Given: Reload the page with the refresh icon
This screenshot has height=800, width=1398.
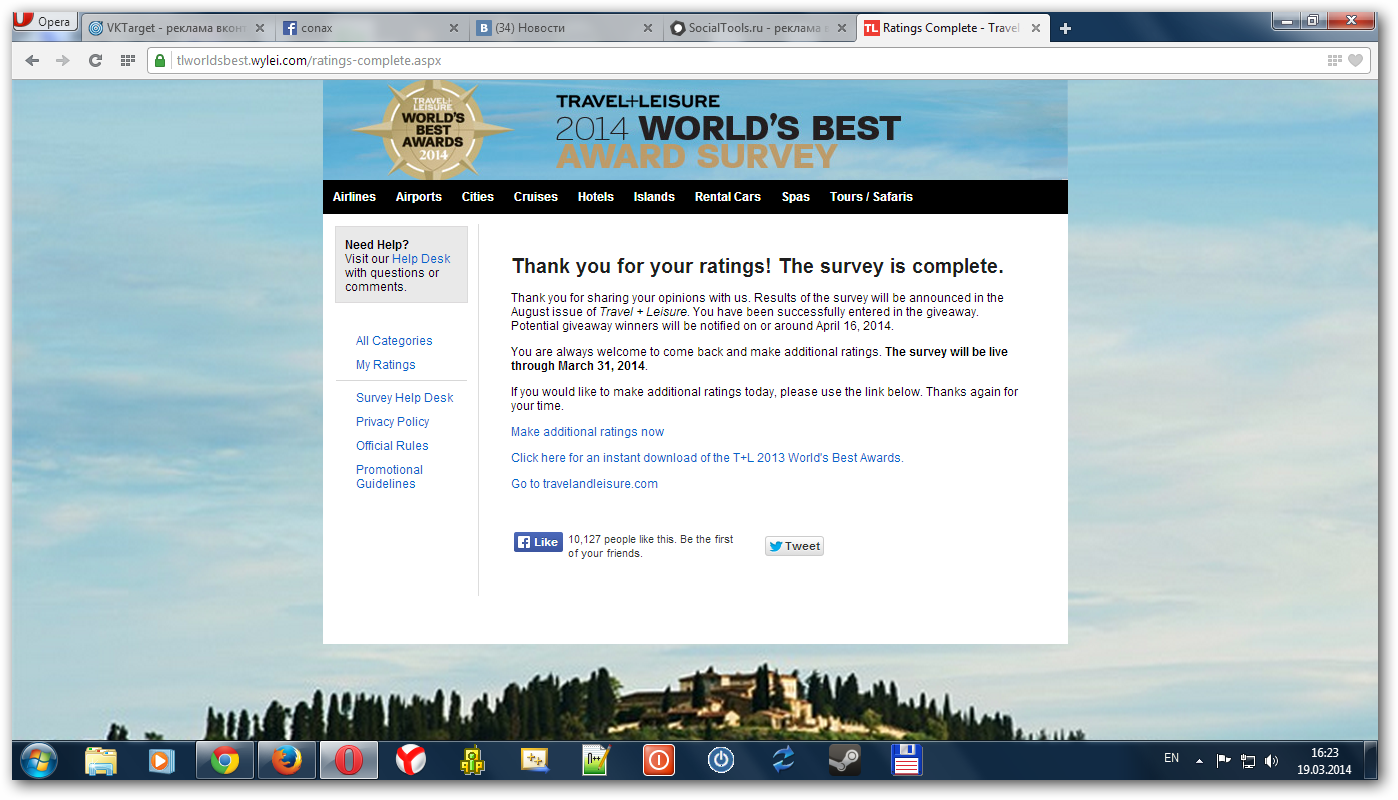Looking at the screenshot, I should pyautogui.click(x=96, y=61).
